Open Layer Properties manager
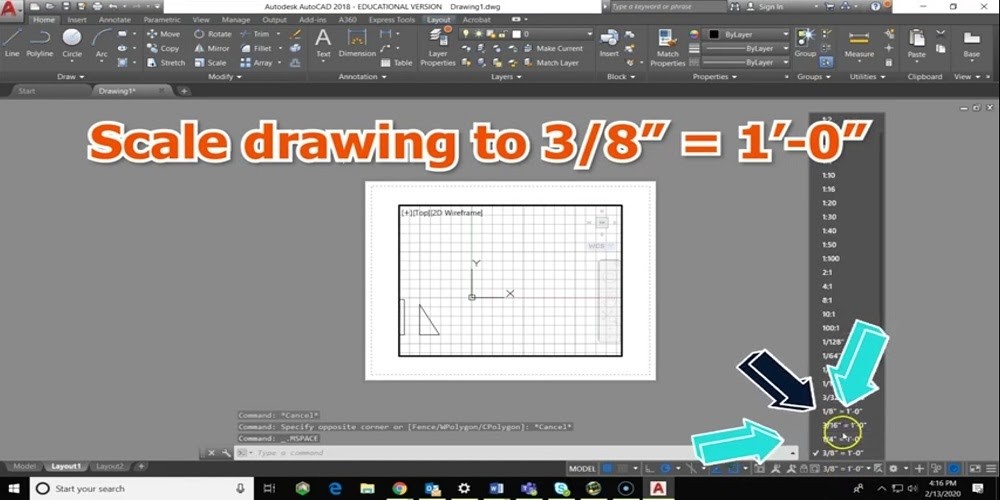 click(x=437, y=50)
